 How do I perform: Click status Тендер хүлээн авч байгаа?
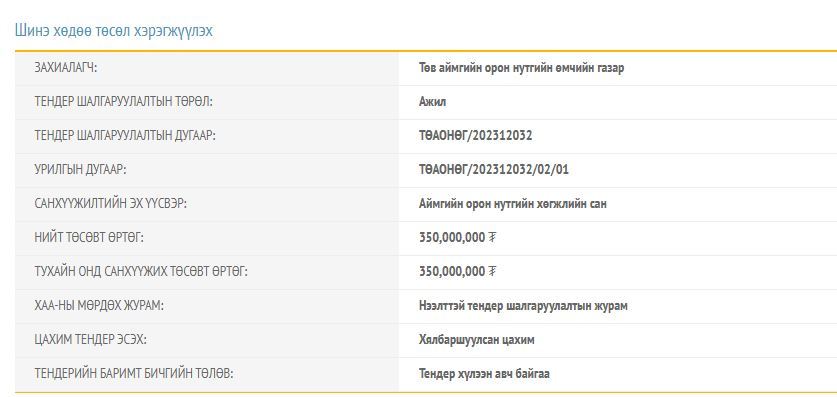point(484,374)
